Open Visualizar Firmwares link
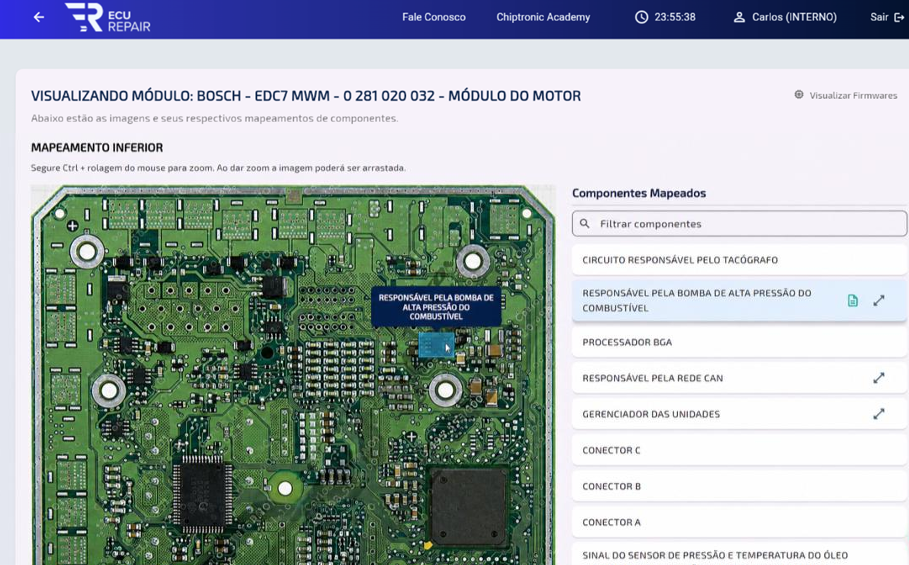Image resolution: width=909 pixels, height=565 pixels. tap(853, 96)
